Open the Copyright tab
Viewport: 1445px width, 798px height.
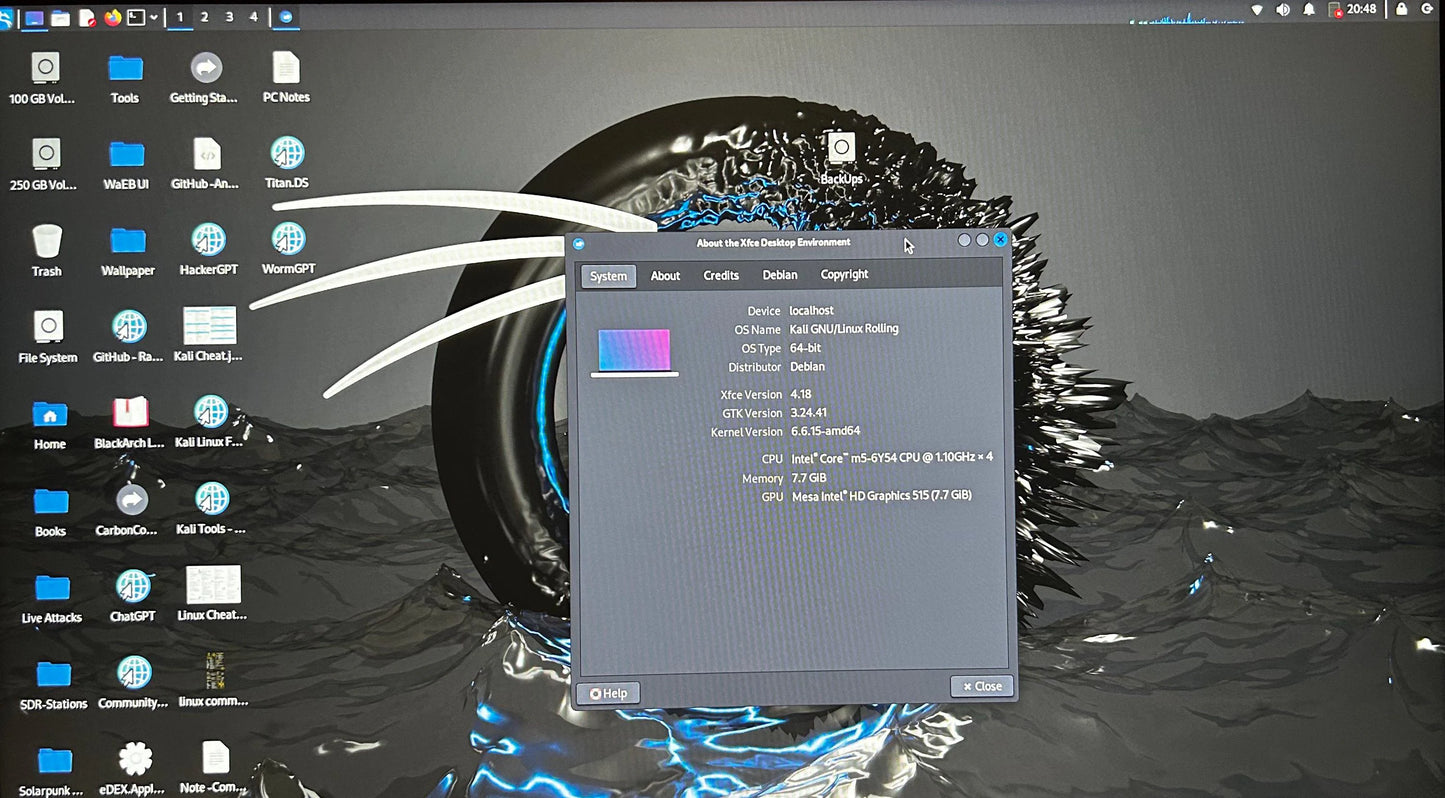[x=844, y=275]
